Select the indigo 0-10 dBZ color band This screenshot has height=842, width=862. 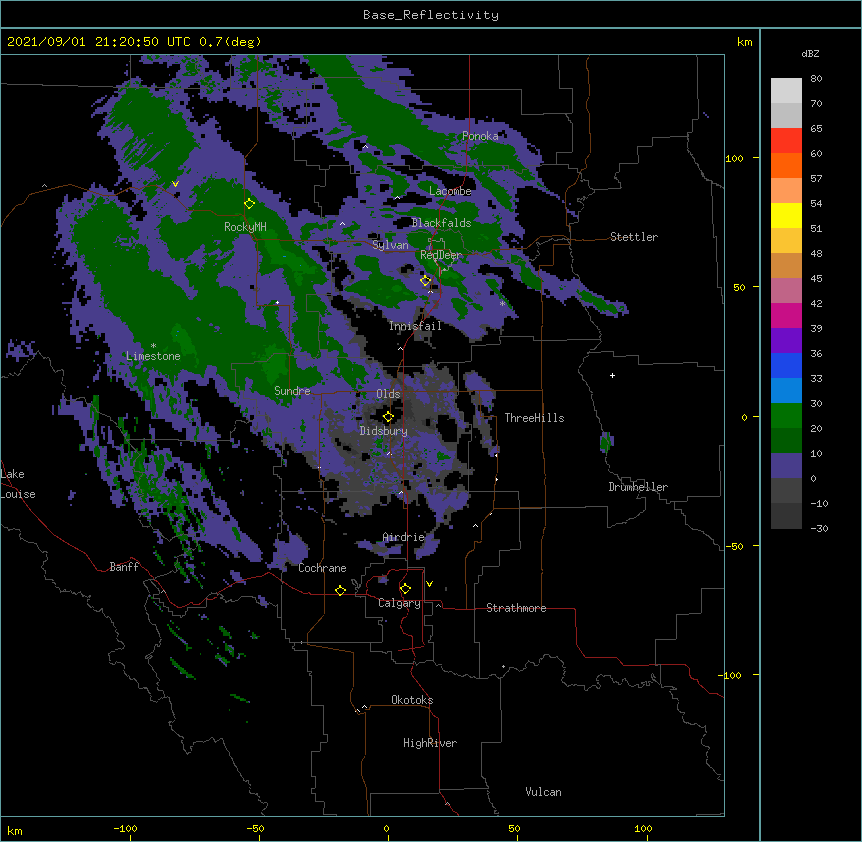point(786,466)
